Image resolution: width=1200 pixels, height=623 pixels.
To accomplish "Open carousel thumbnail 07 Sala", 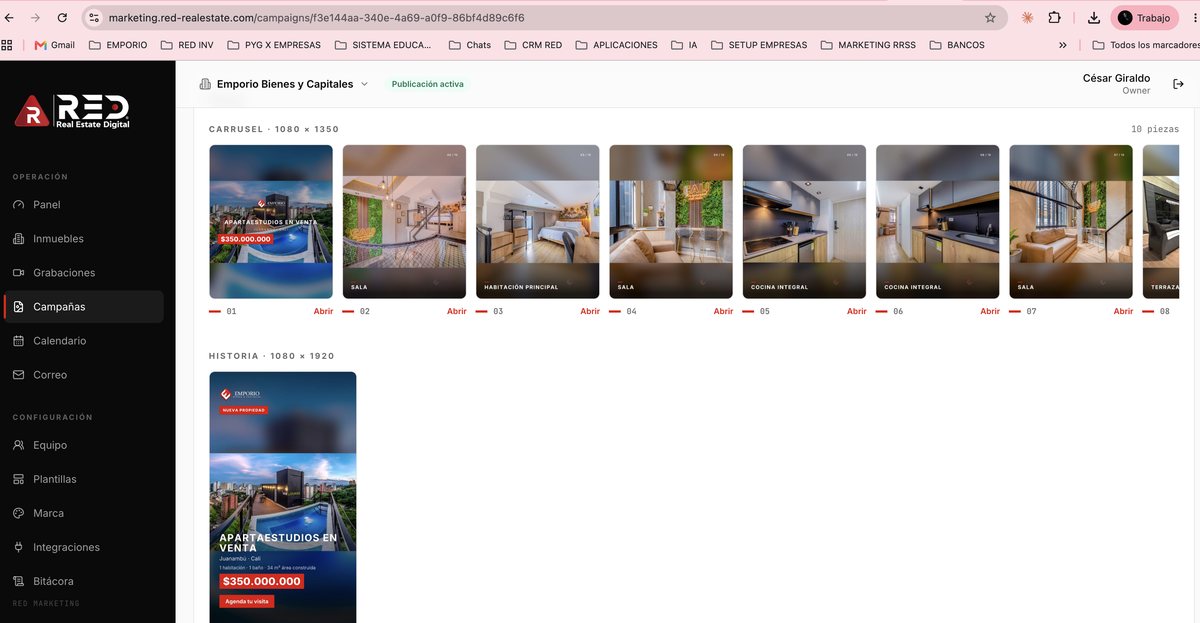I will [x=1071, y=221].
